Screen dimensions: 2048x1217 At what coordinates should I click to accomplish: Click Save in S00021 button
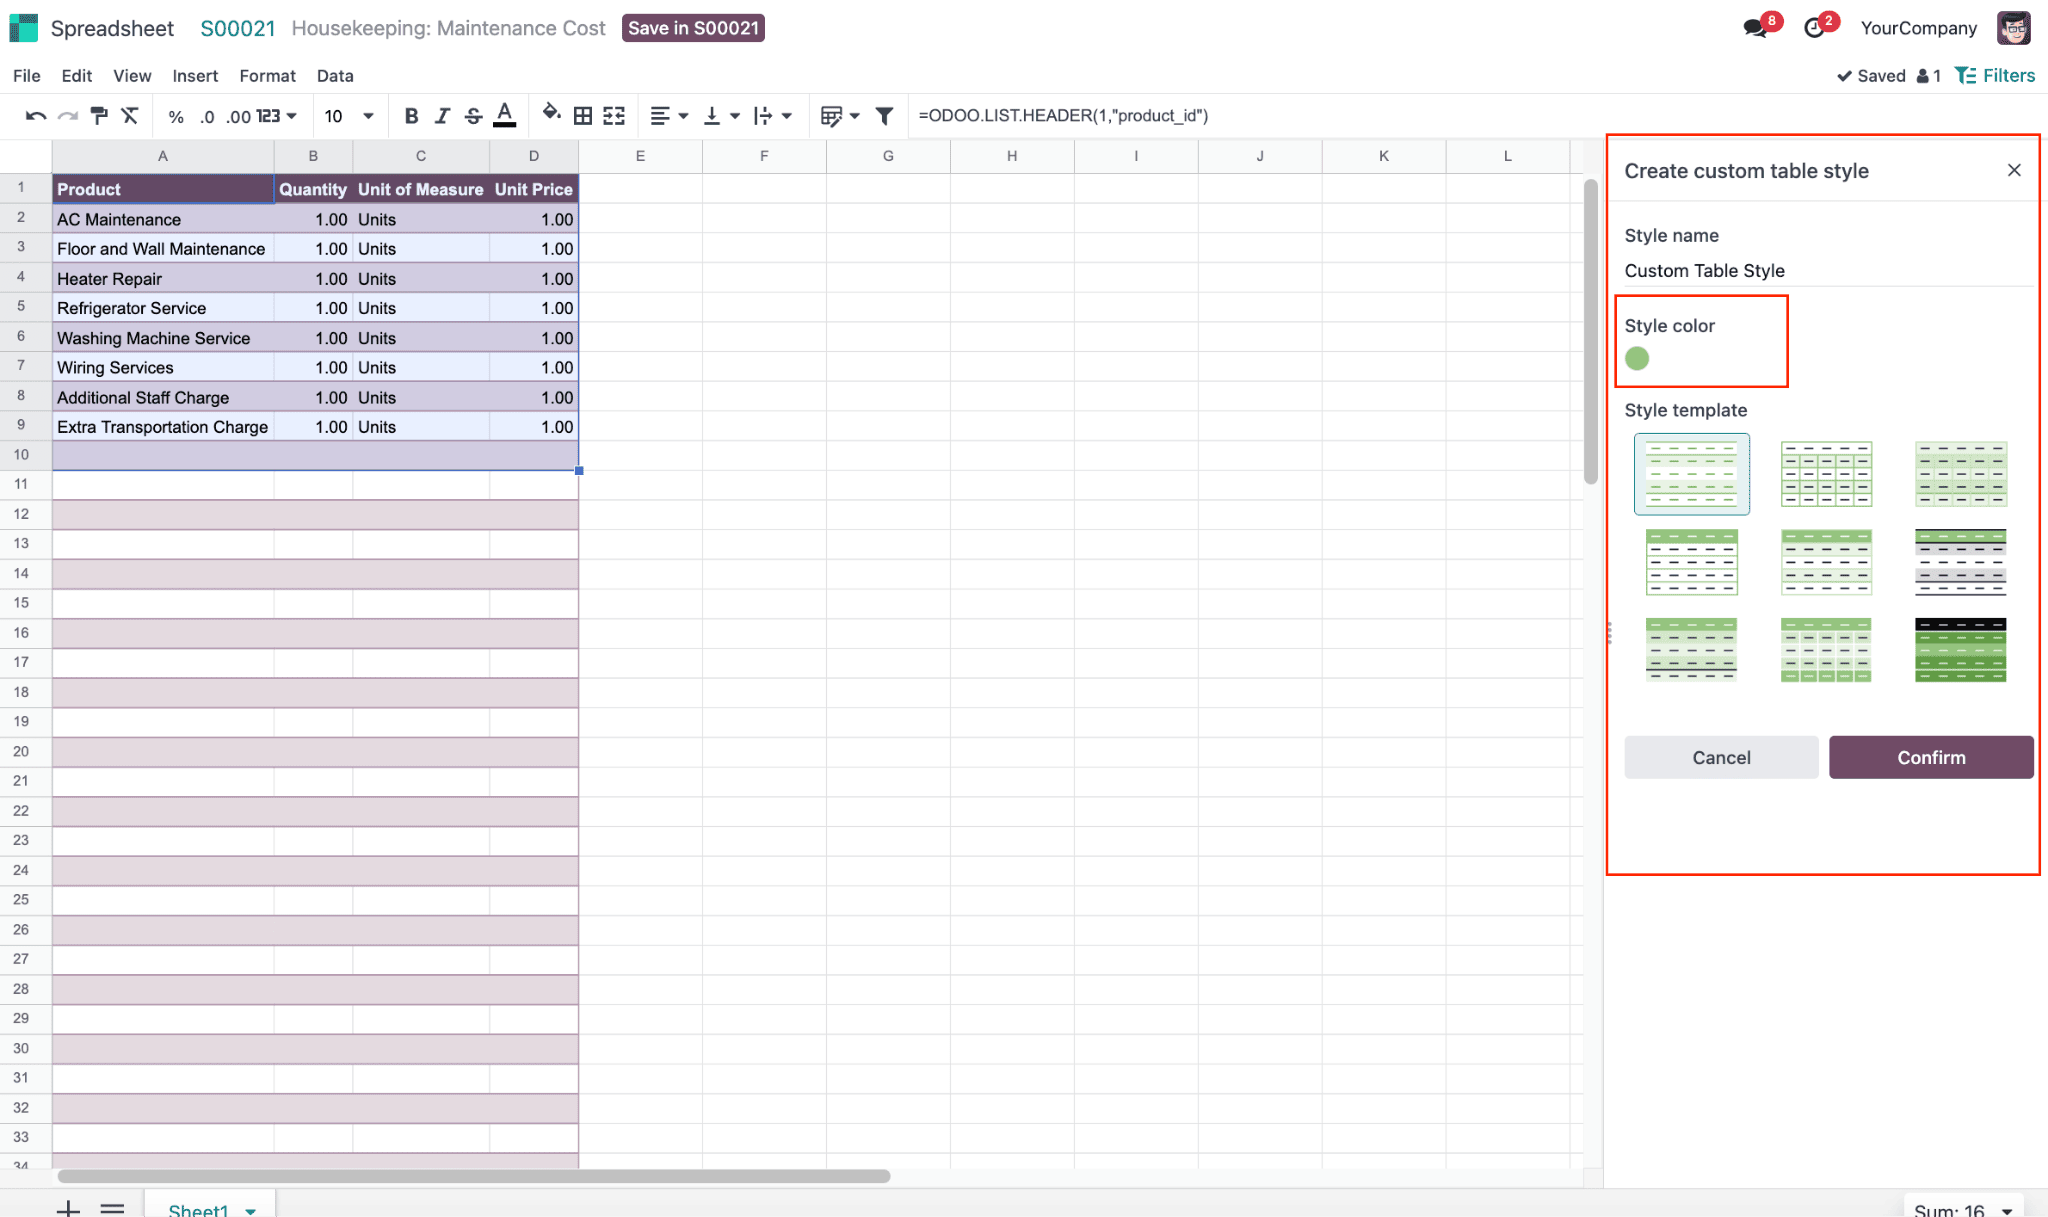pos(693,28)
